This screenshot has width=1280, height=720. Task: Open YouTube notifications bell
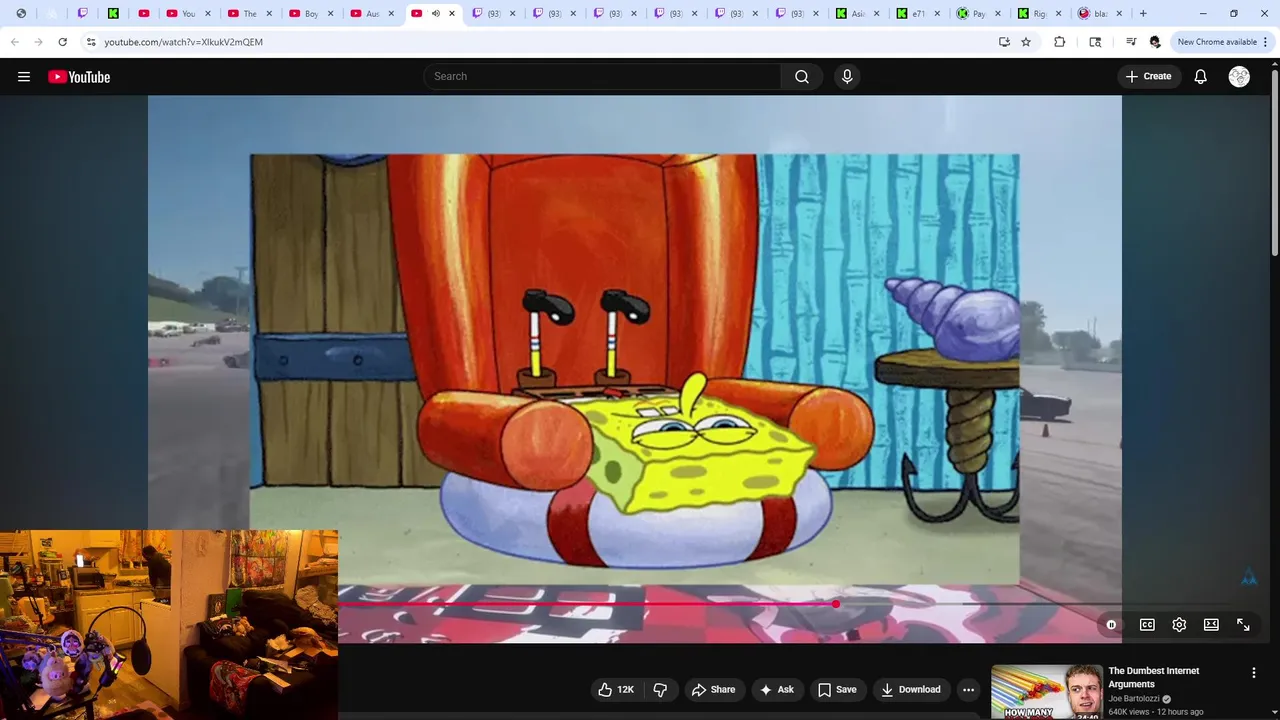pyautogui.click(x=1200, y=77)
